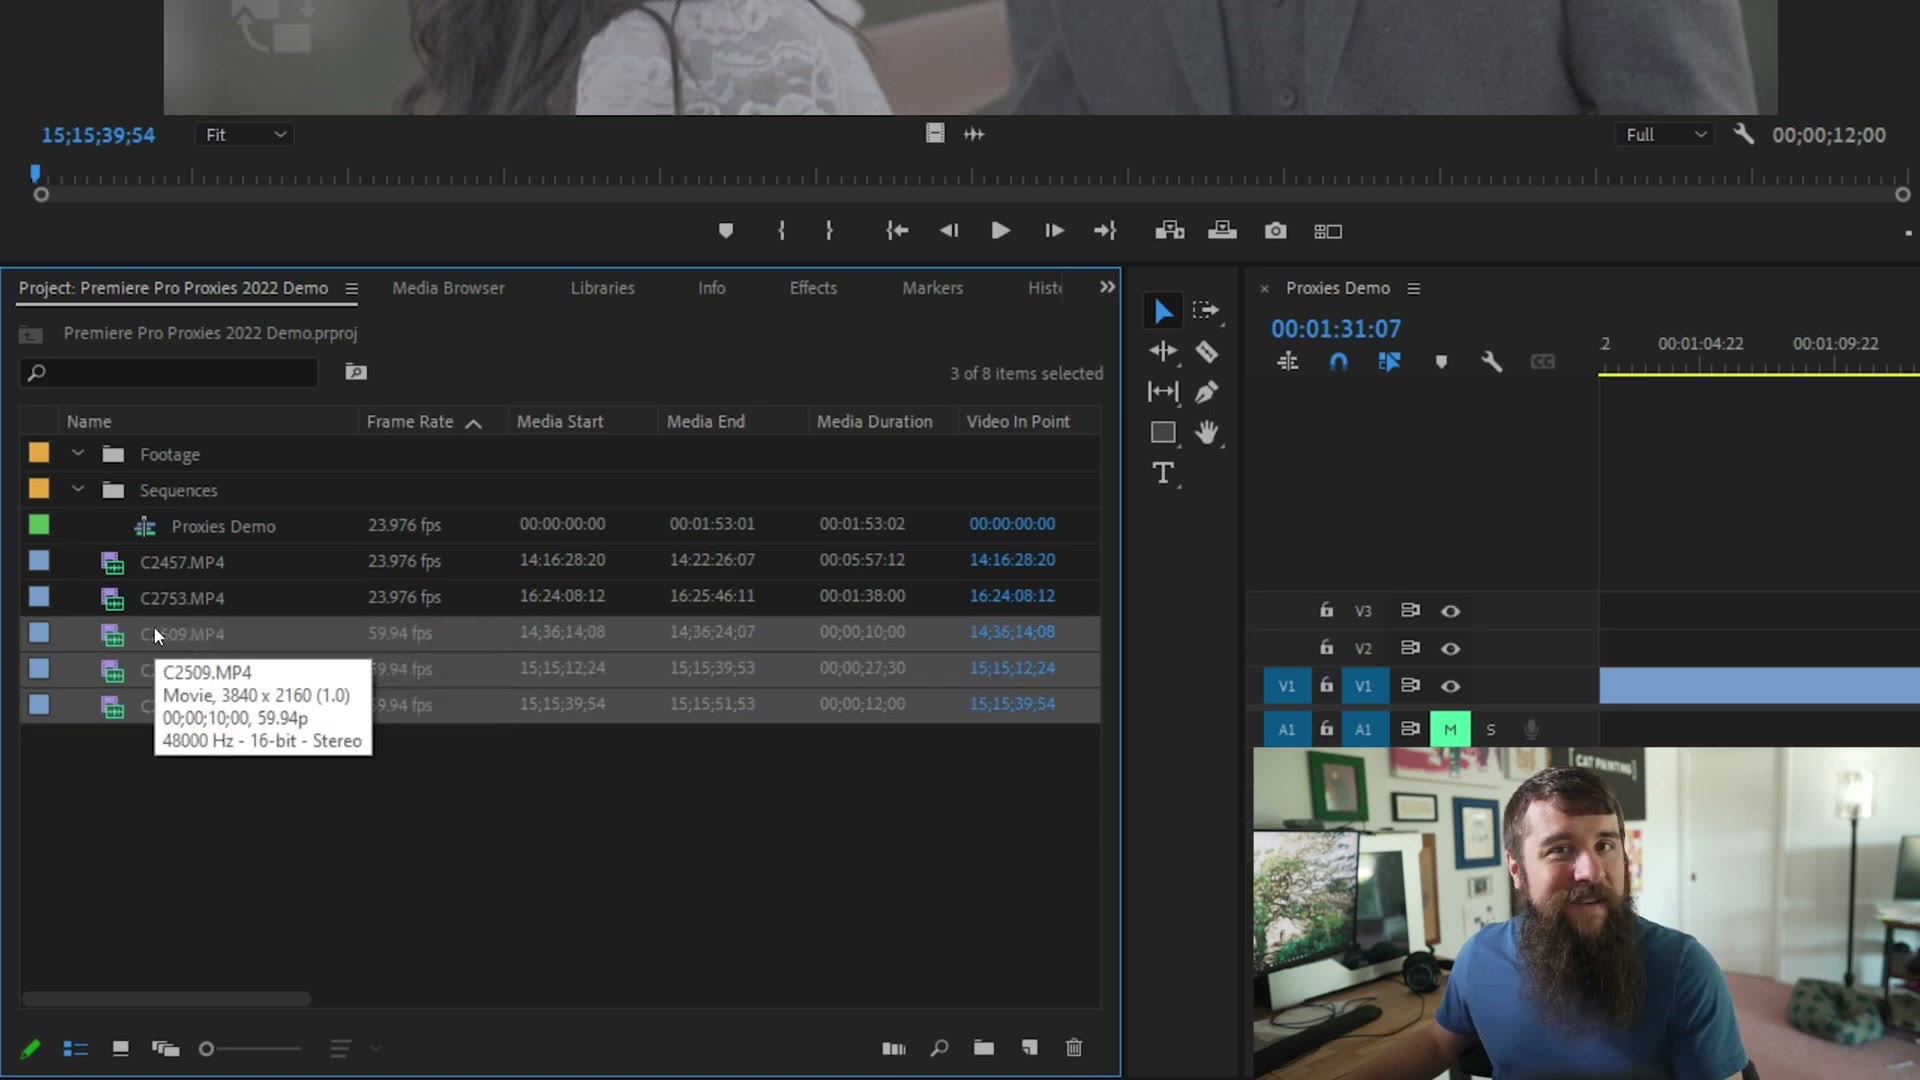
Task: Open Timeline Display Settings wrench
Action: point(1491,362)
